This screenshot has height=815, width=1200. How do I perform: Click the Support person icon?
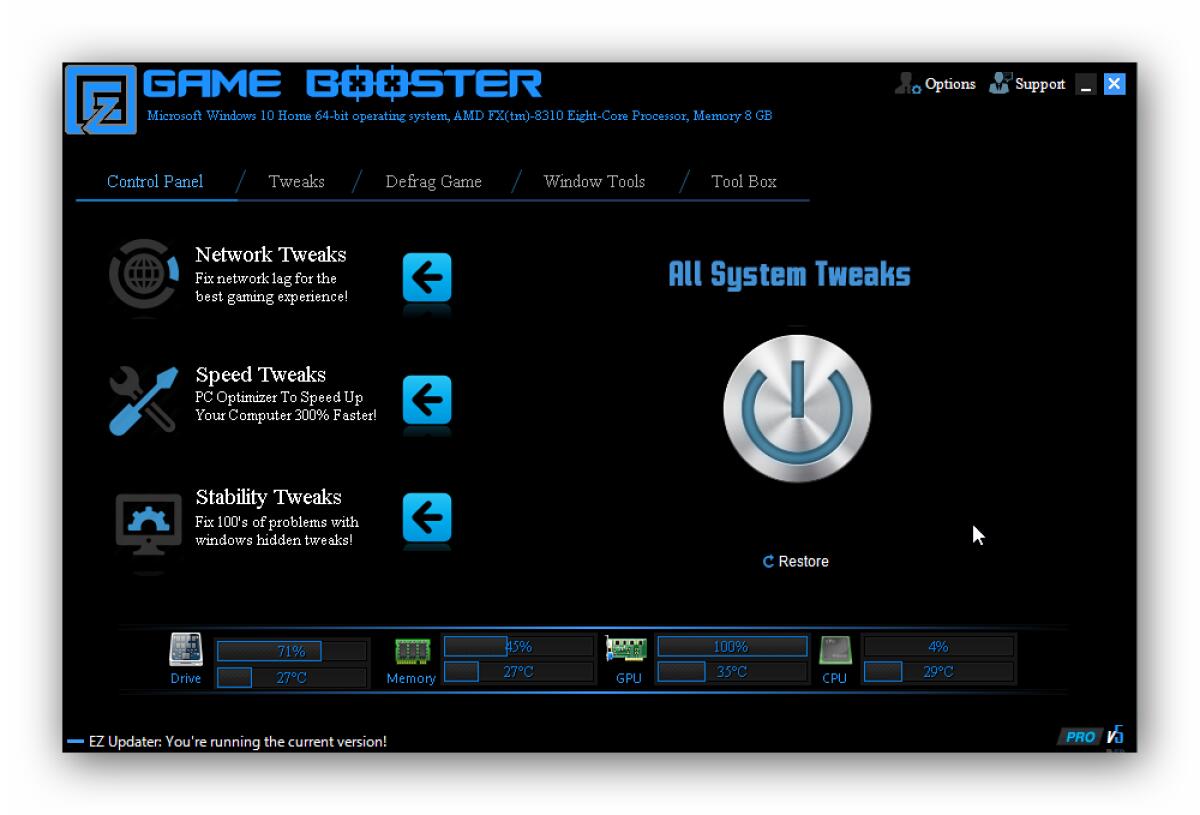click(999, 83)
